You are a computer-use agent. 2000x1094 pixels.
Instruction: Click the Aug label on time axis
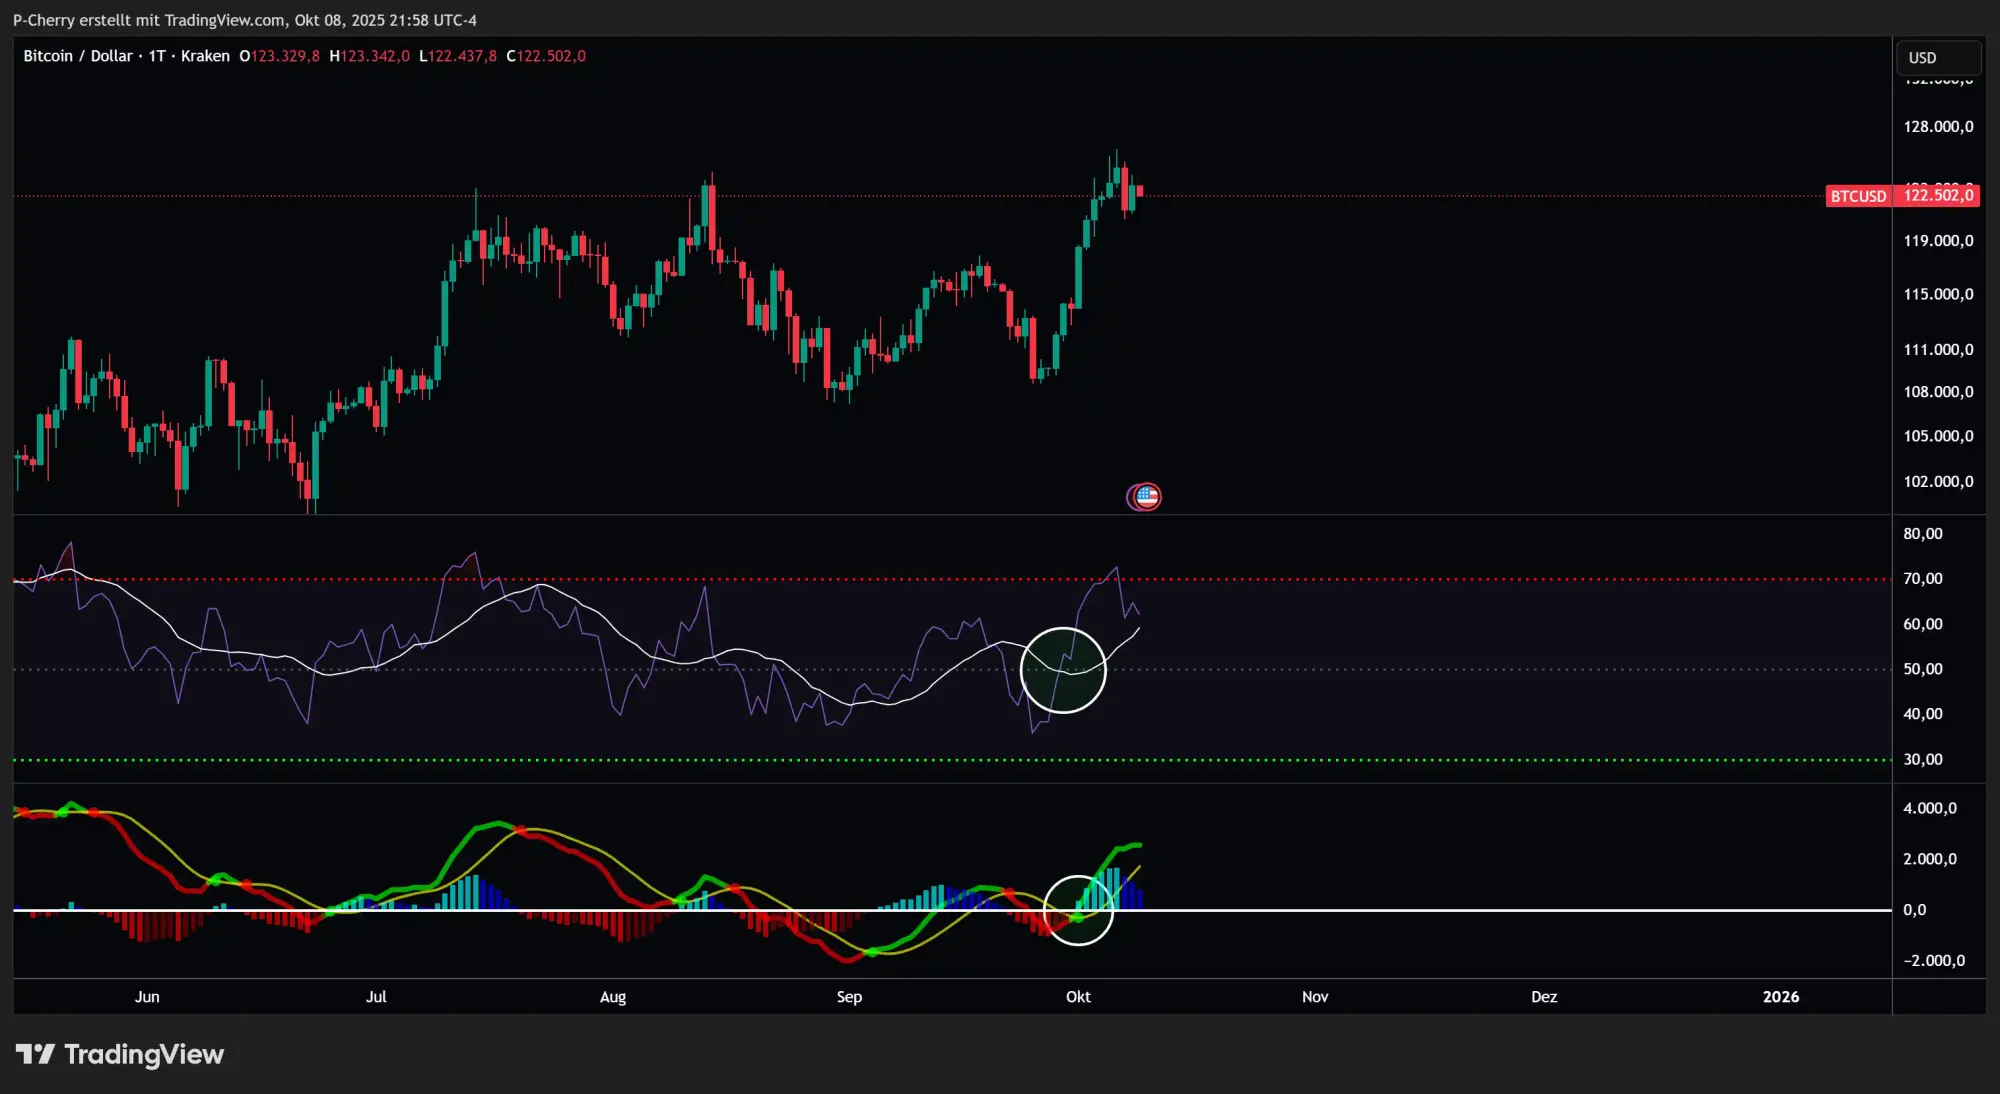coord(613,997)
